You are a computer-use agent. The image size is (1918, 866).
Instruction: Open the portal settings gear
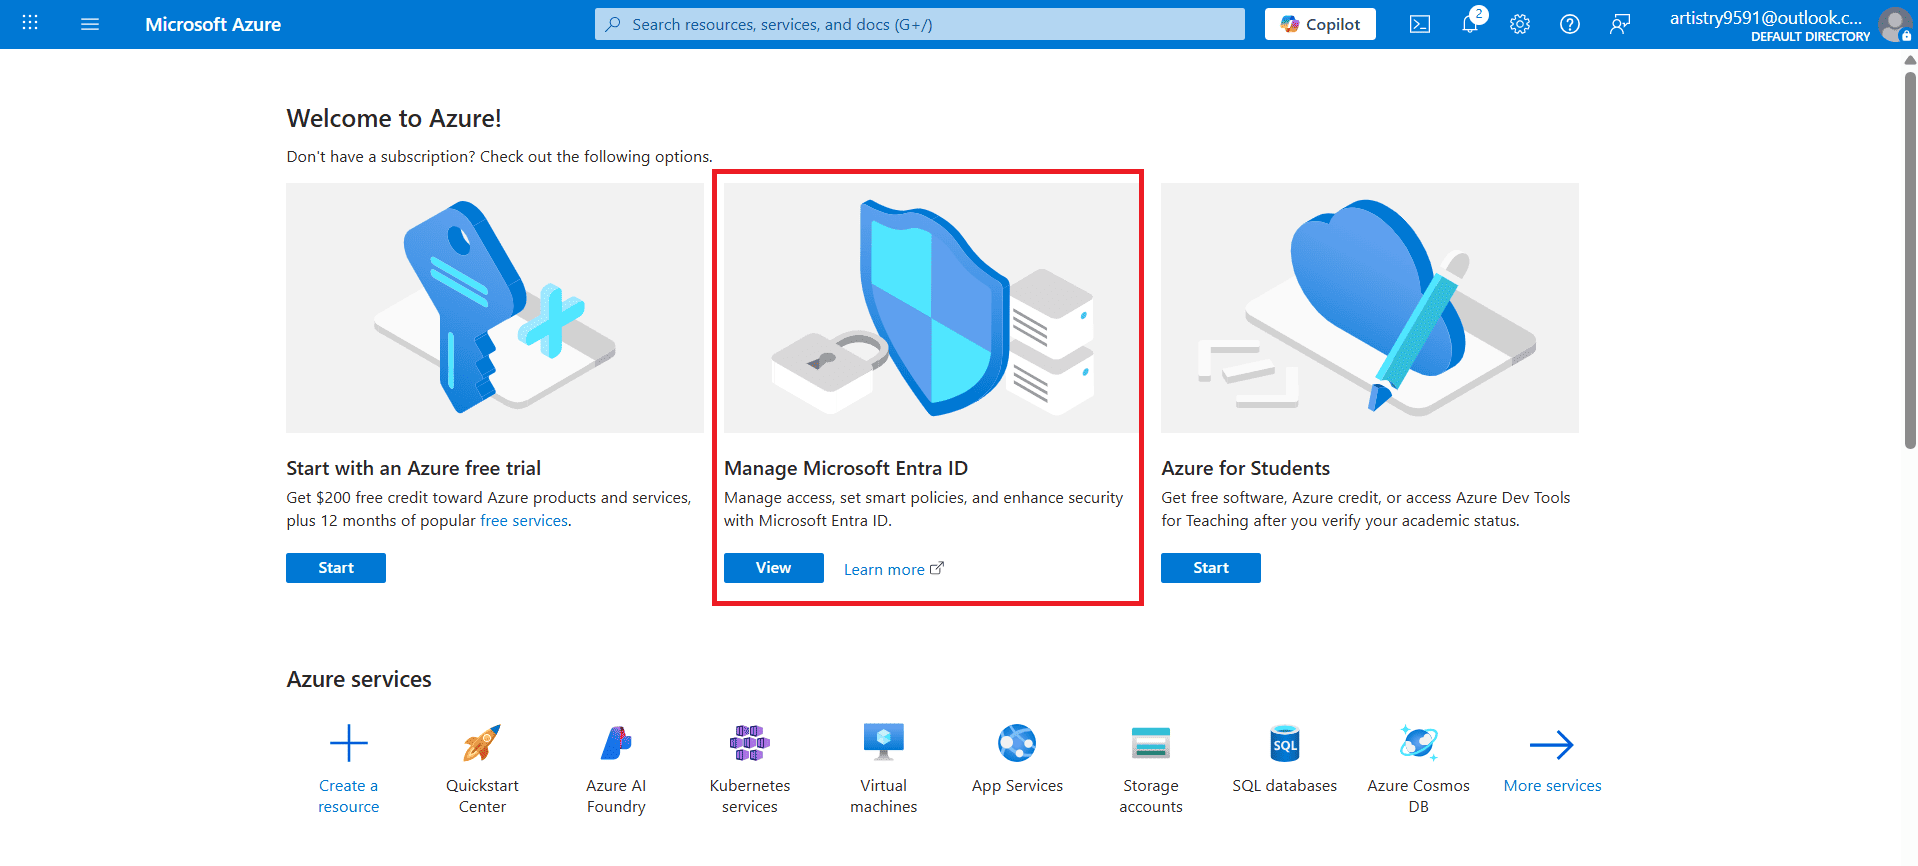pyautogui.click(x=1519, y=24)
